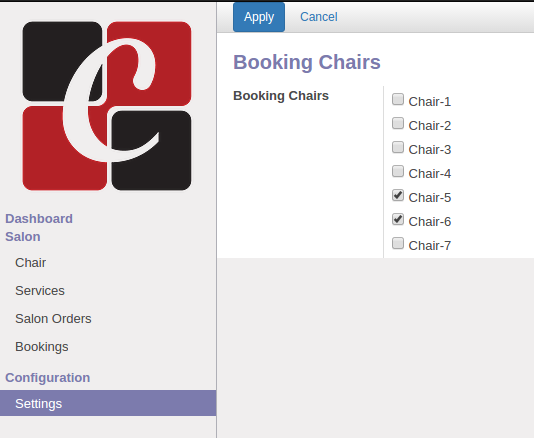This screenshot has width=534, height=438.
Task: Enable the Chair-2 checkbox
Action: tap(398, 123)
